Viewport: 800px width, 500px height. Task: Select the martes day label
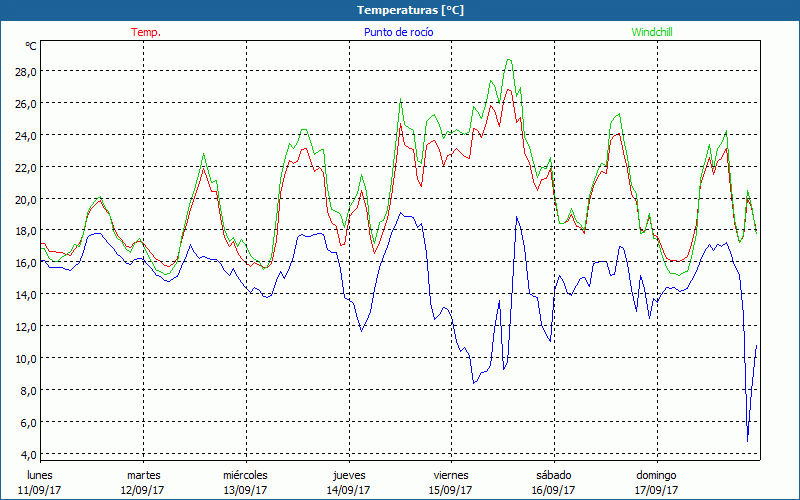point(143,475)
